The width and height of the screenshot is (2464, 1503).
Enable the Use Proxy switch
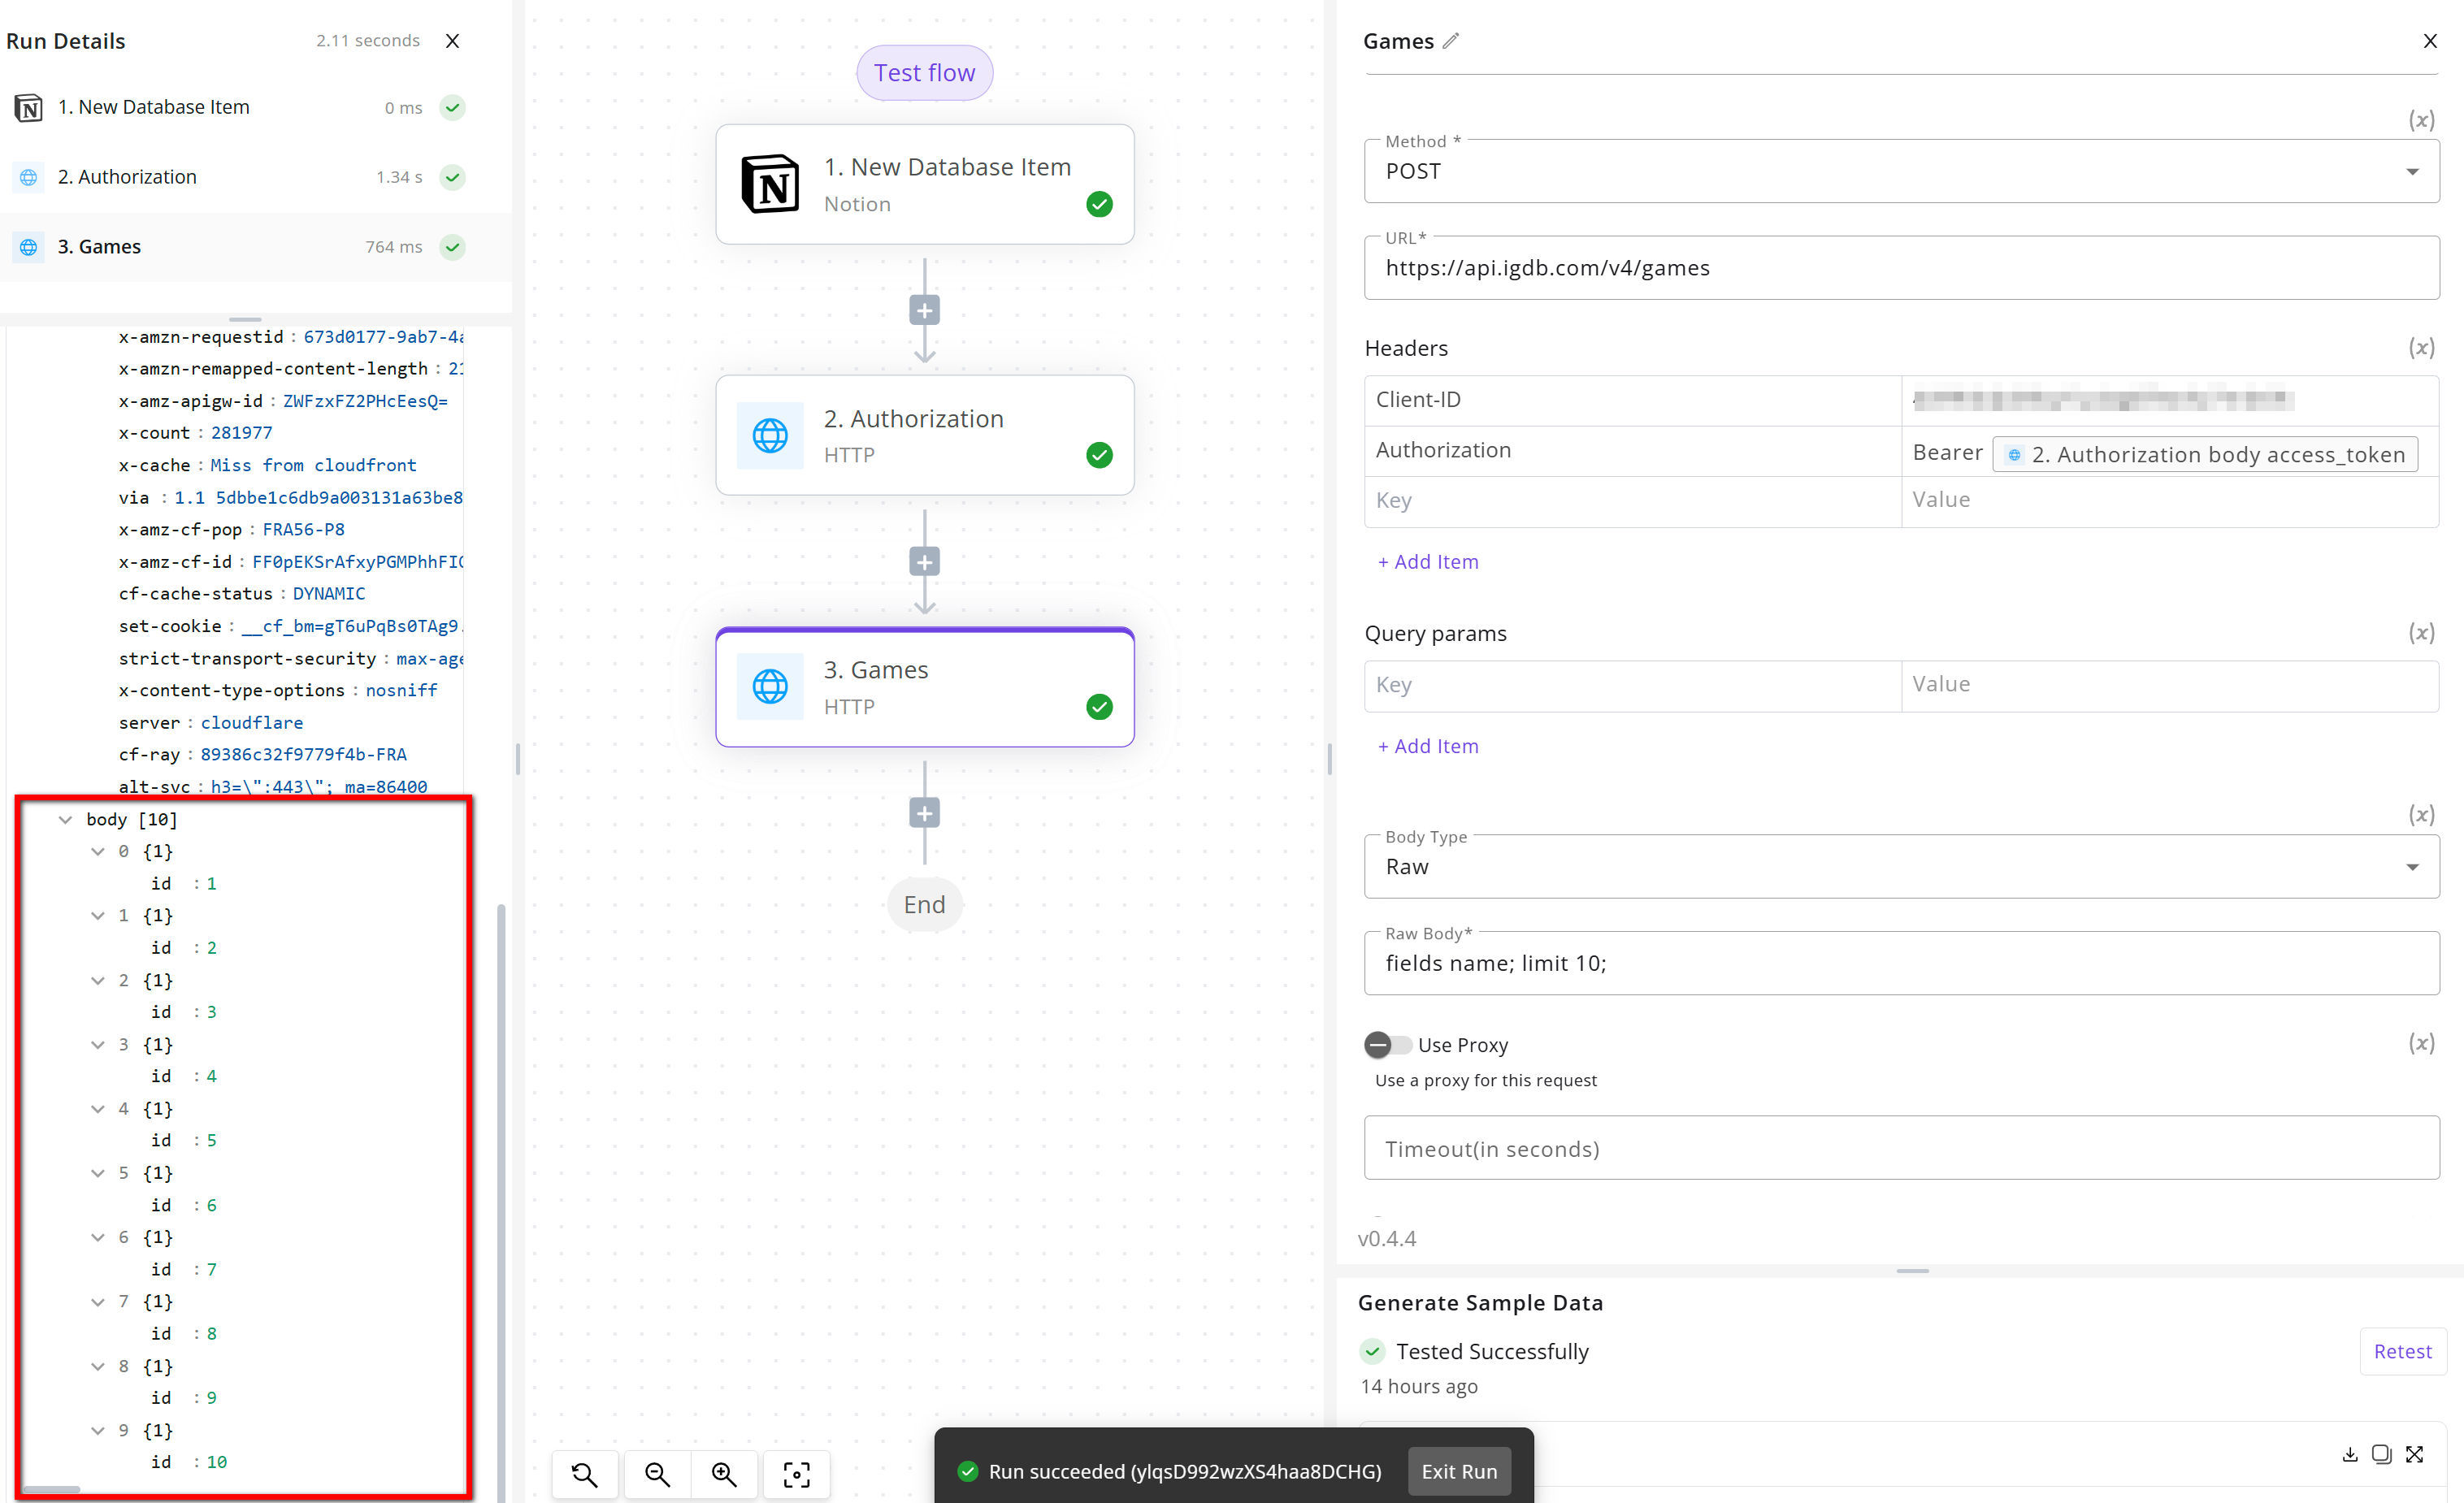1387,1045
